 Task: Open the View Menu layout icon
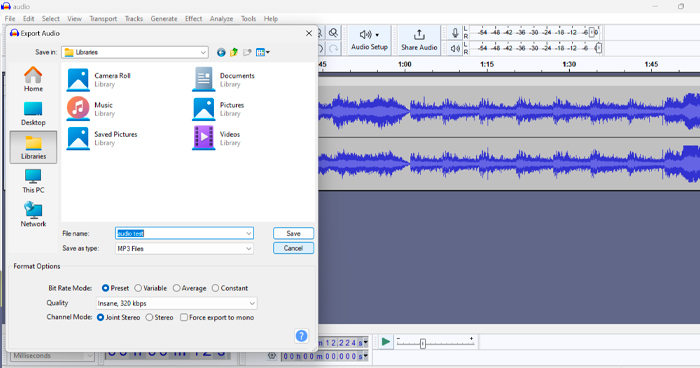260,53
